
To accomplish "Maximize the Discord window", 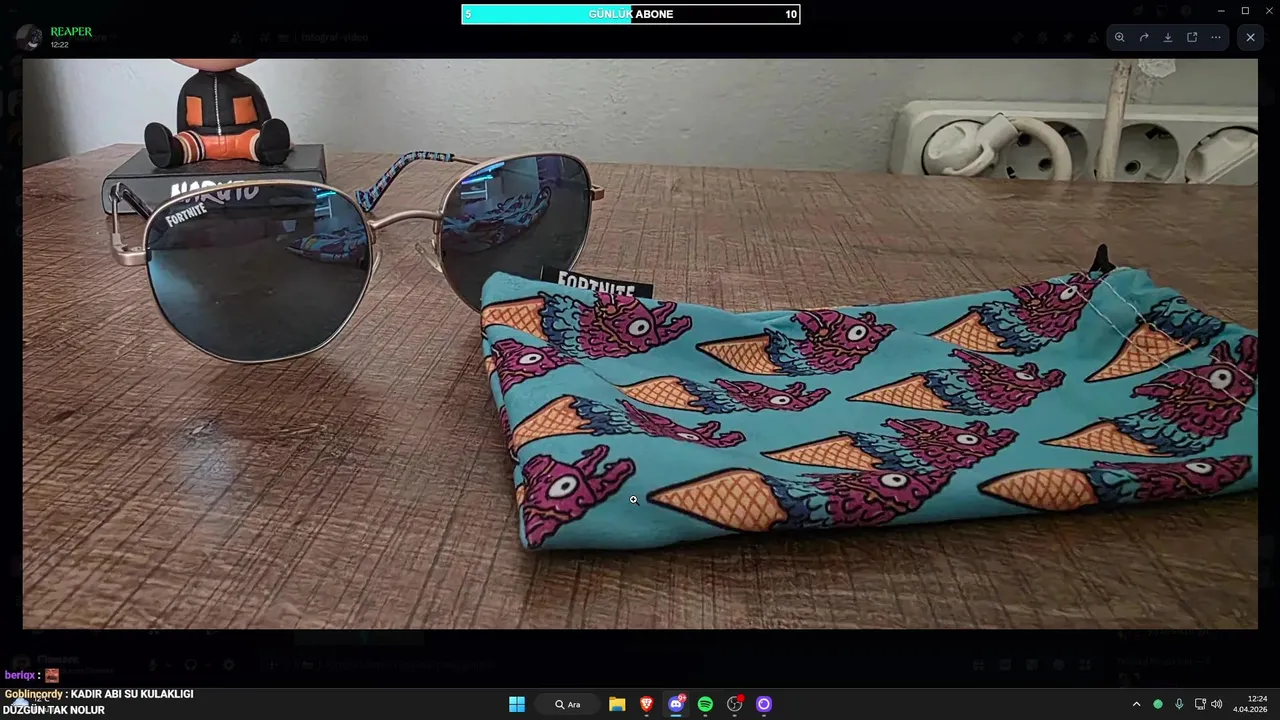I will (x=1245, y=10).
